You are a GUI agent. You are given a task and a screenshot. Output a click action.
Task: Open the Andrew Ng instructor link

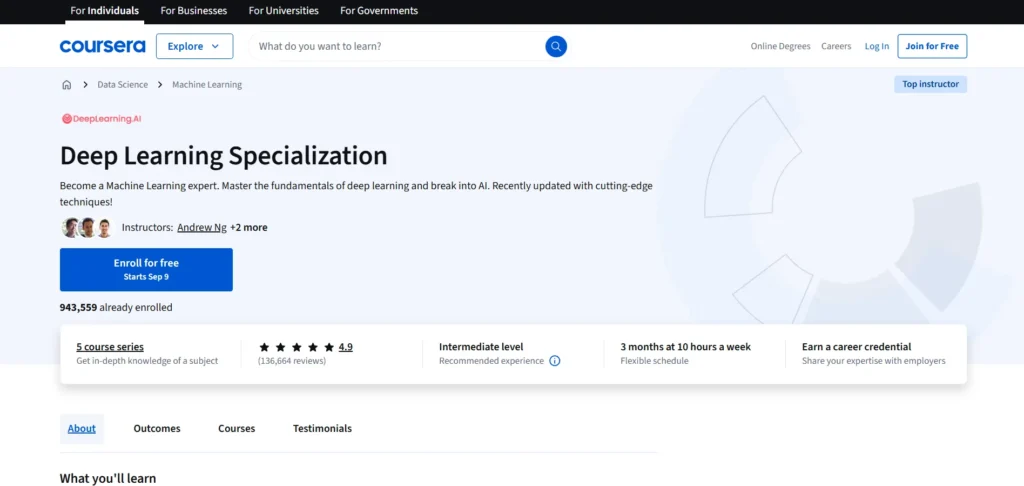pyautogui.click(x=201, y=227)
